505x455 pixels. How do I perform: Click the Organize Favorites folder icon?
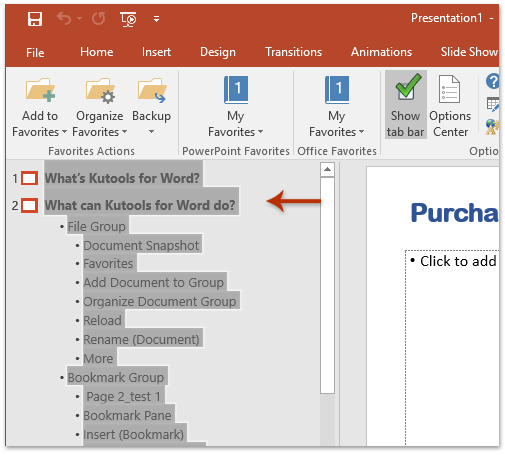click(100, 91)
